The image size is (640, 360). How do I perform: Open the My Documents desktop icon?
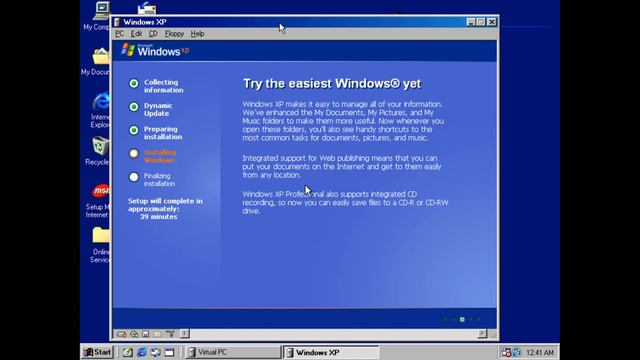pos(96,61)
